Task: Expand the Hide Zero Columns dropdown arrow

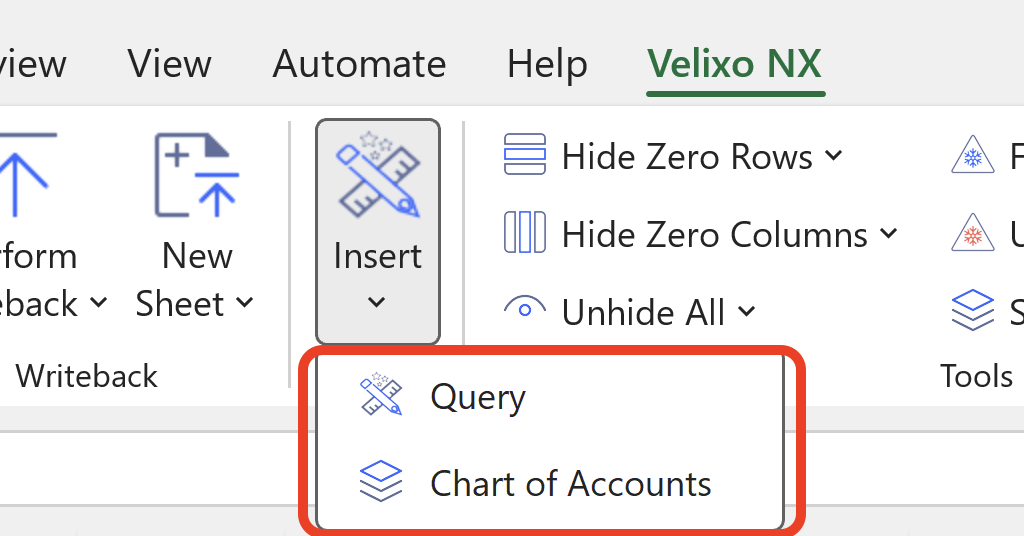Action: click(x=888, y=234)
